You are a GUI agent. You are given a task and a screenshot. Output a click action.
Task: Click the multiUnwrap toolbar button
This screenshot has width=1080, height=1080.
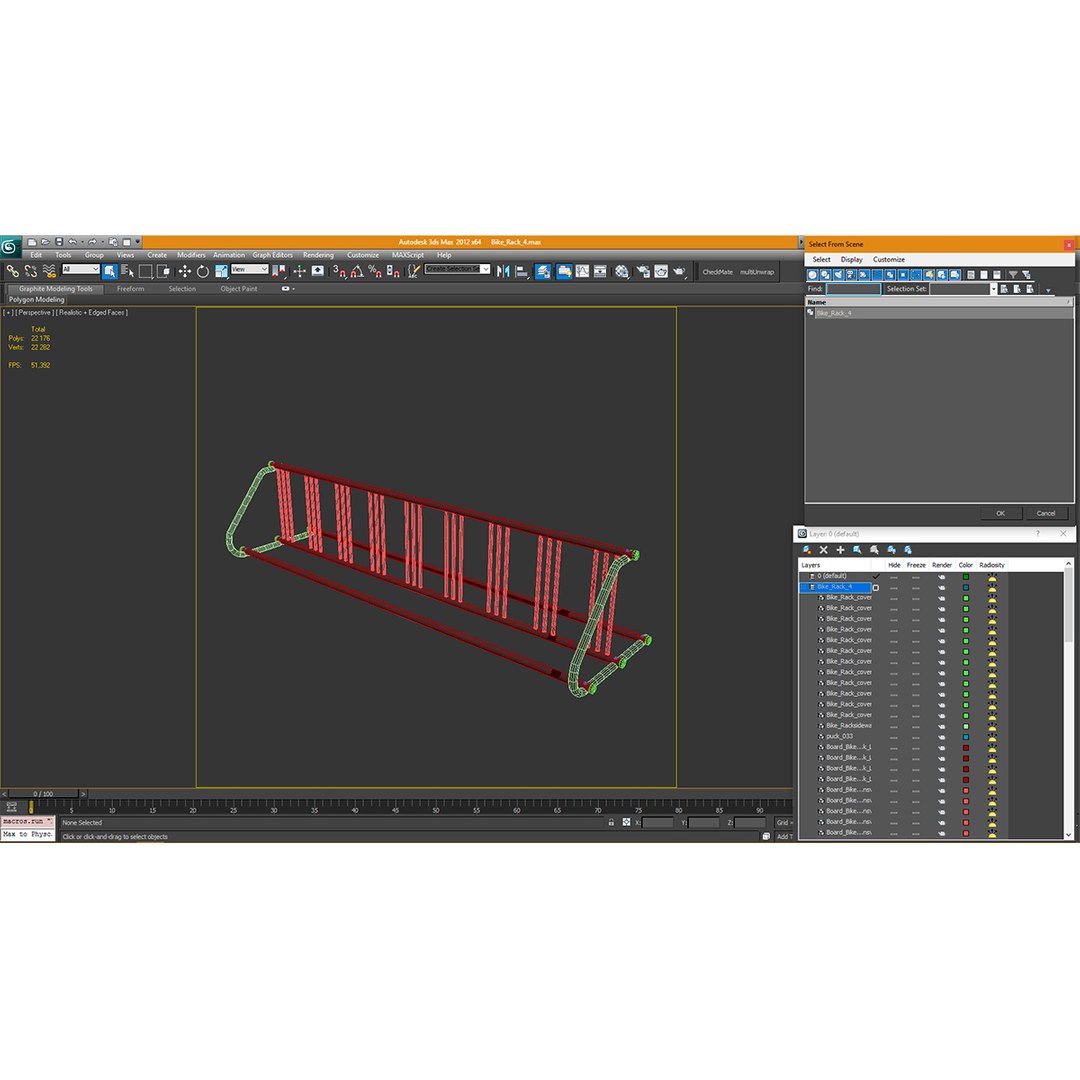click(757, 272)
